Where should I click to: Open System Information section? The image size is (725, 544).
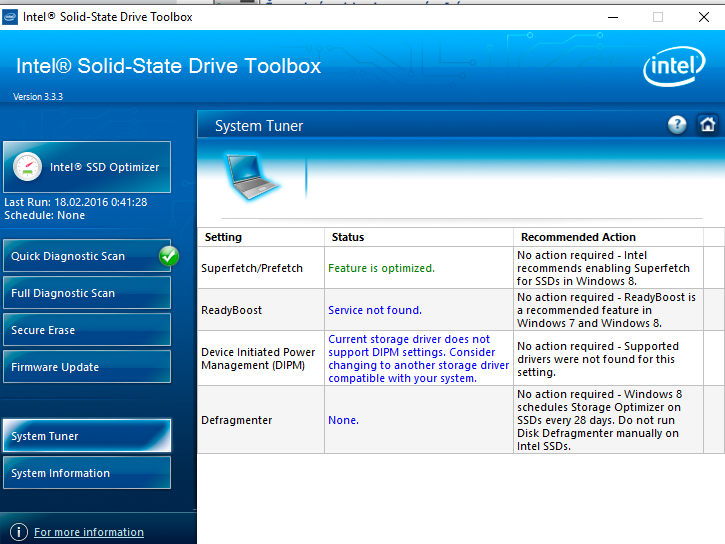87,472
